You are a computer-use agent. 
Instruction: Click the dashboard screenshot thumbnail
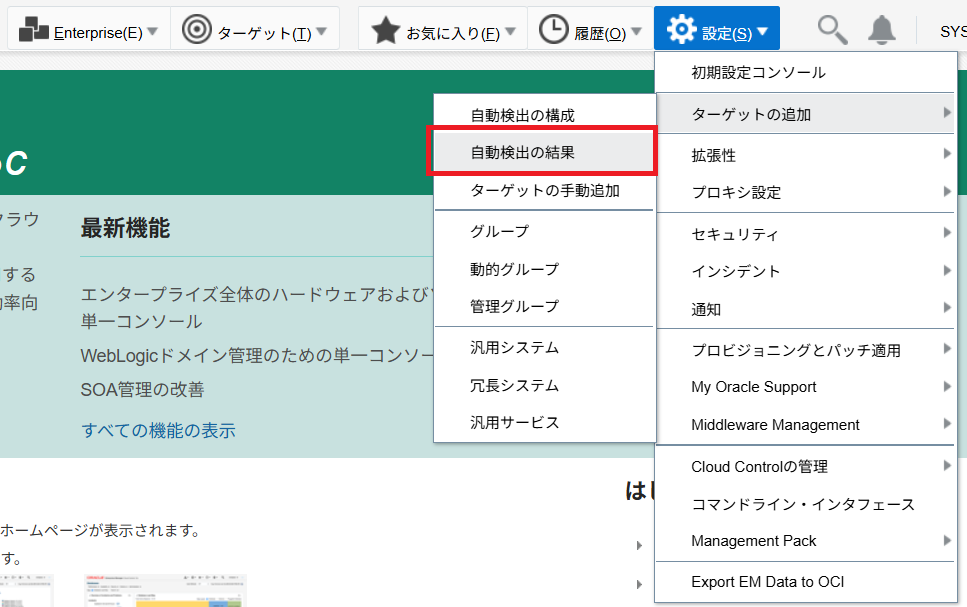click(165, 592)
